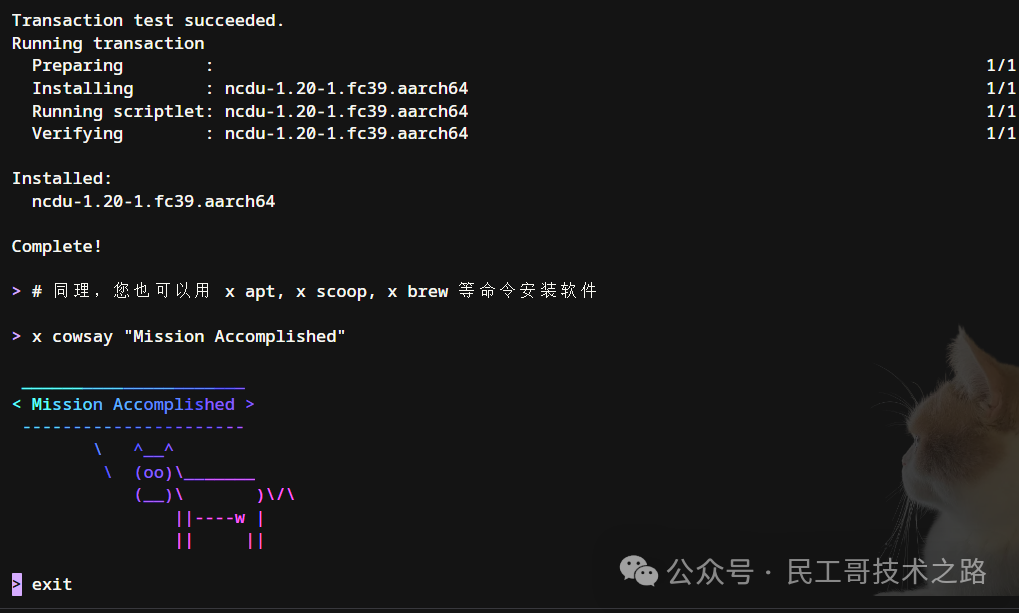1019x613 pixels.
Task: Click the "x brew" text in the comment
Action: coord(417,292)
